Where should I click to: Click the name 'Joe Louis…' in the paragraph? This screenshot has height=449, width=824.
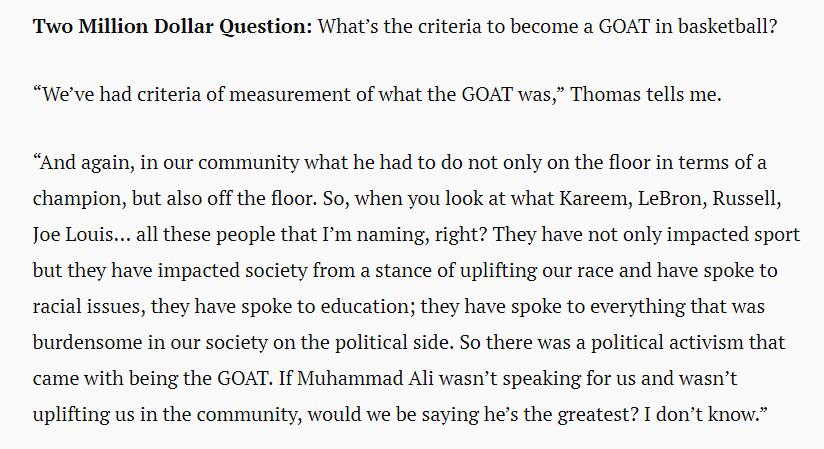81,234
